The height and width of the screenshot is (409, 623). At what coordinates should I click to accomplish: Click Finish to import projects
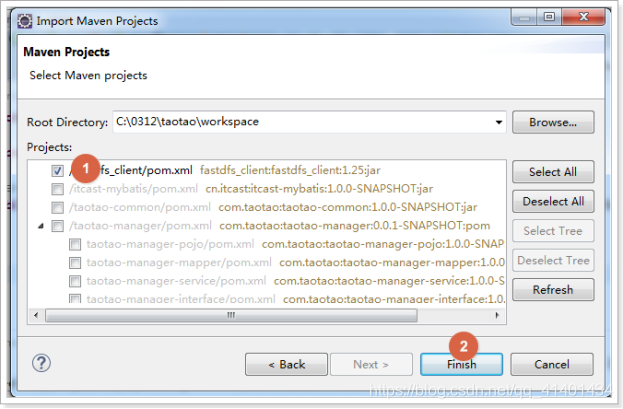tap(462, 364)
